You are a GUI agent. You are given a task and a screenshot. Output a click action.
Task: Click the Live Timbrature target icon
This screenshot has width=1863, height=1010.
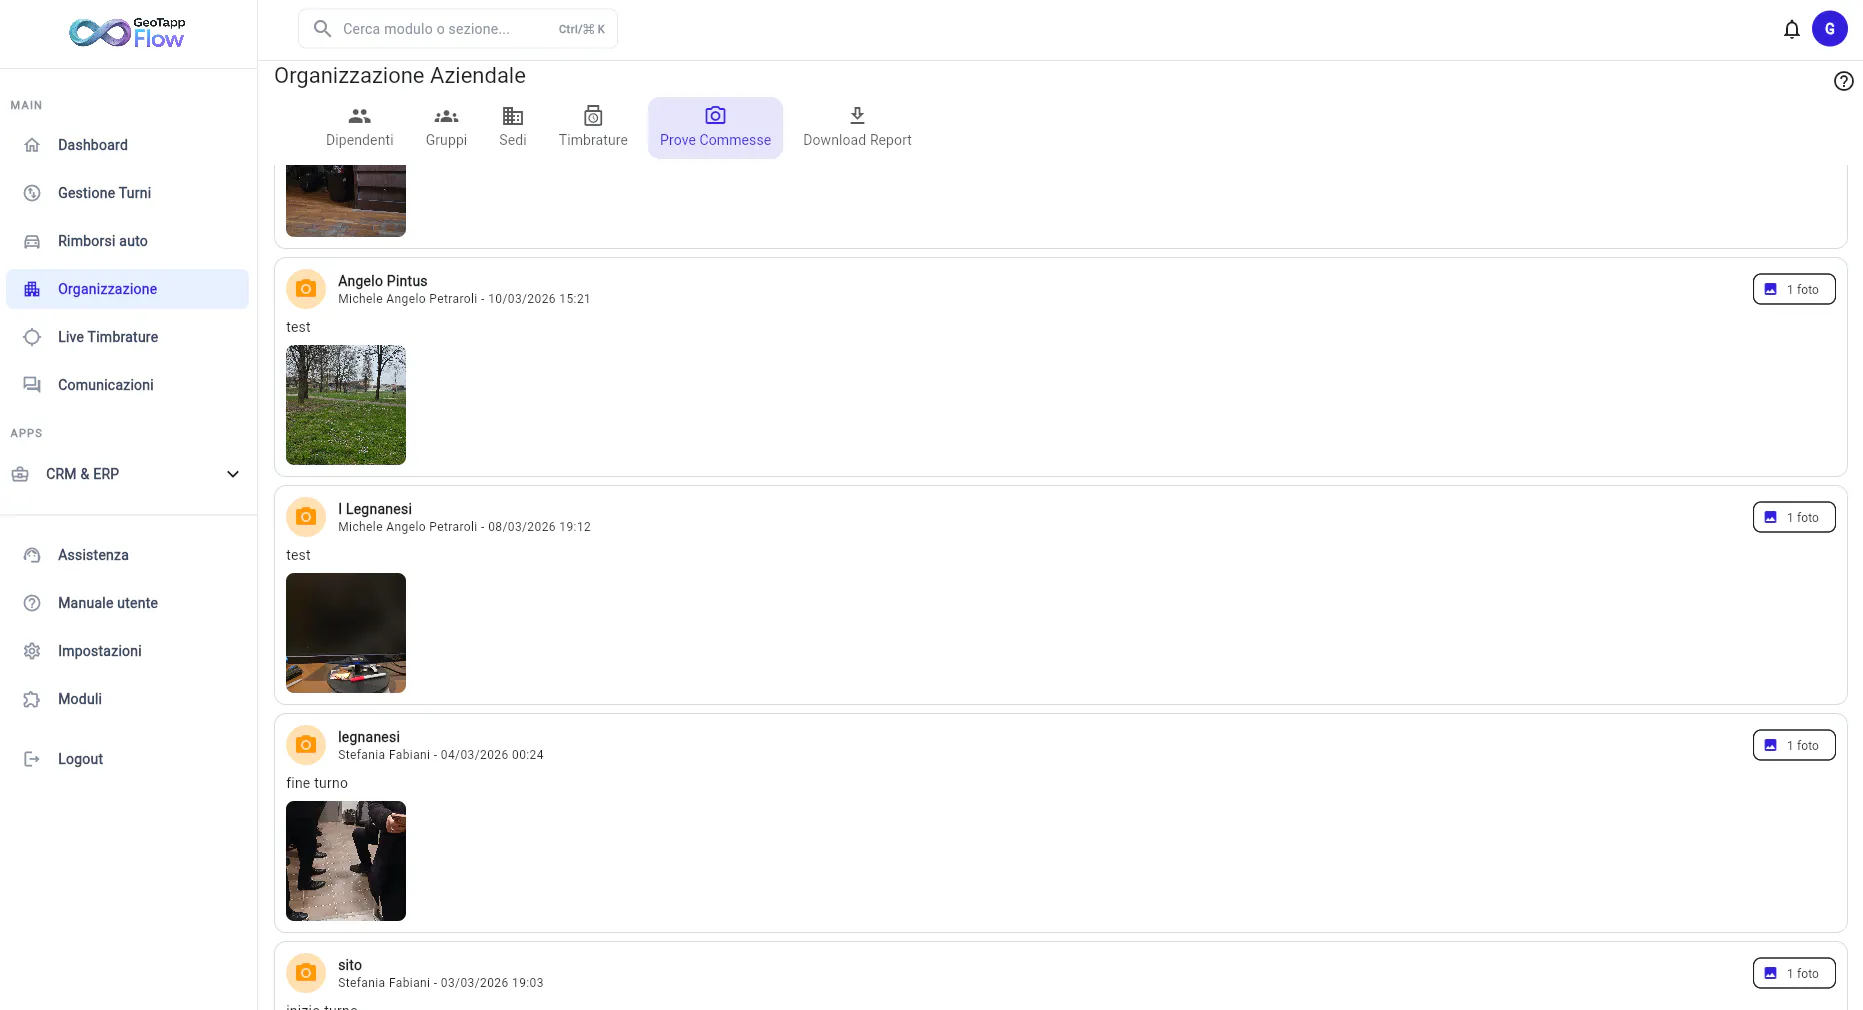(x=32, y=337)
